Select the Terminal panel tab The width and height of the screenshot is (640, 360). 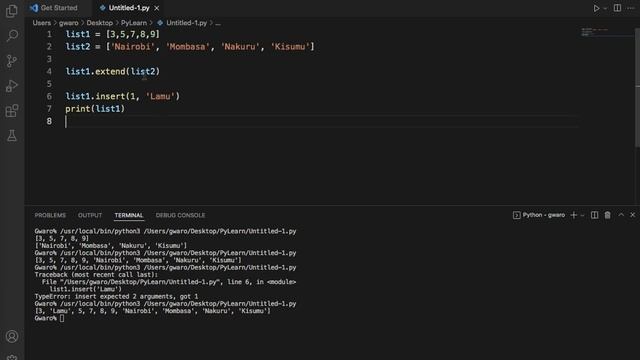coord(129,215)
